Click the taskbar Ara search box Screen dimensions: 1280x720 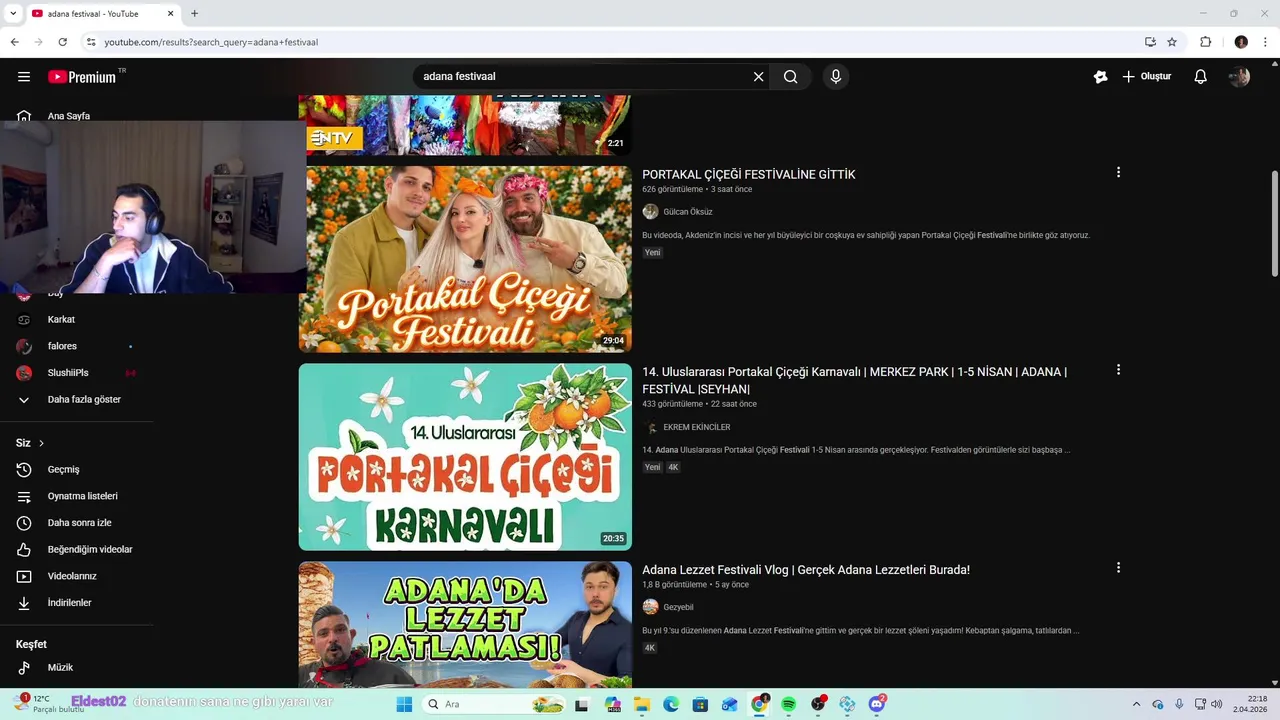(494, 704)
